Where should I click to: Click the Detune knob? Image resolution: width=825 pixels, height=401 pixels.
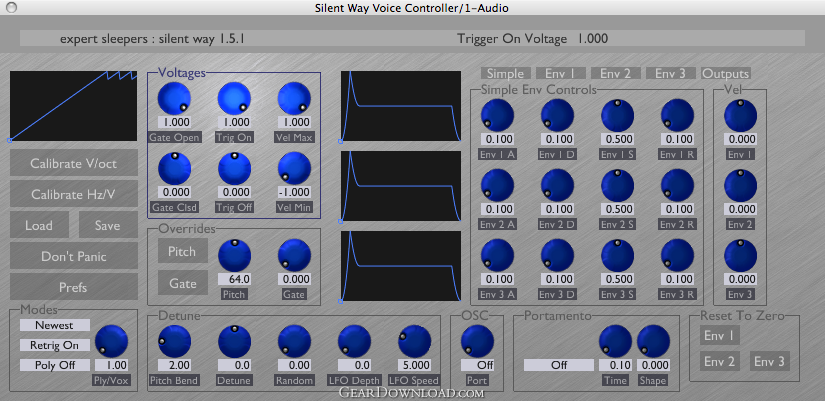pos(234,341)
